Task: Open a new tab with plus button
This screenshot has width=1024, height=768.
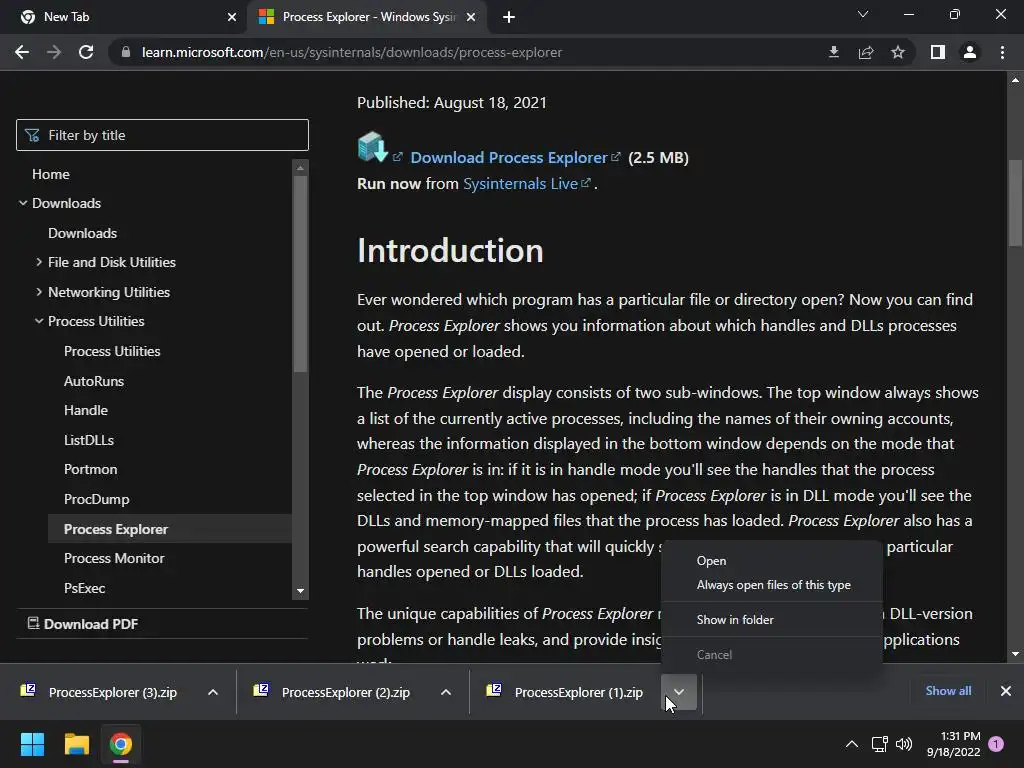Action: click(509, 17)
